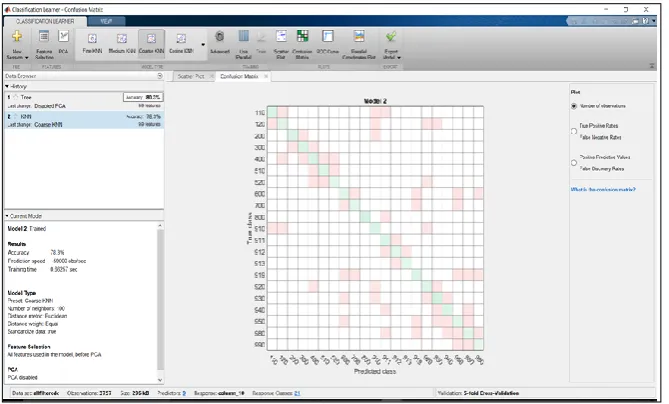
Task: Click the Current Model scroll down arrow
Action: [x=160, y=380]
